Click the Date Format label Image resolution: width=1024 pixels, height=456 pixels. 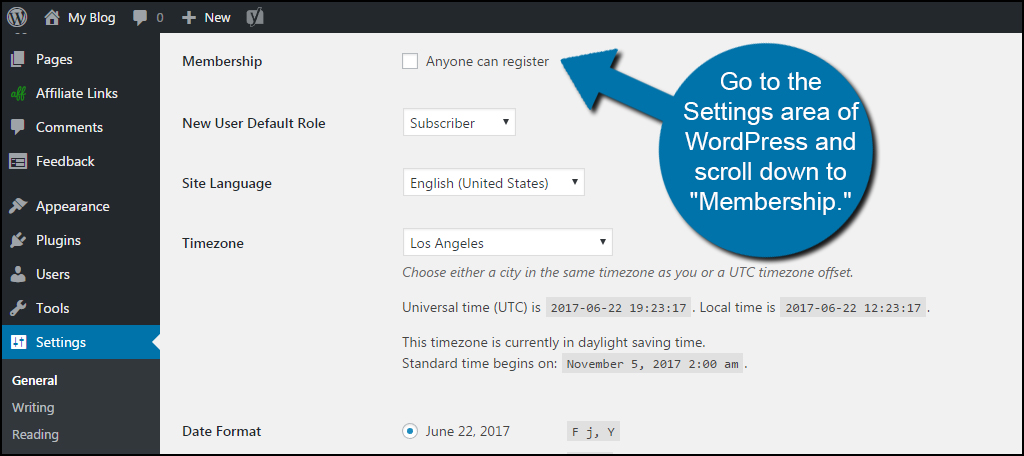click(x=221, y=431)
